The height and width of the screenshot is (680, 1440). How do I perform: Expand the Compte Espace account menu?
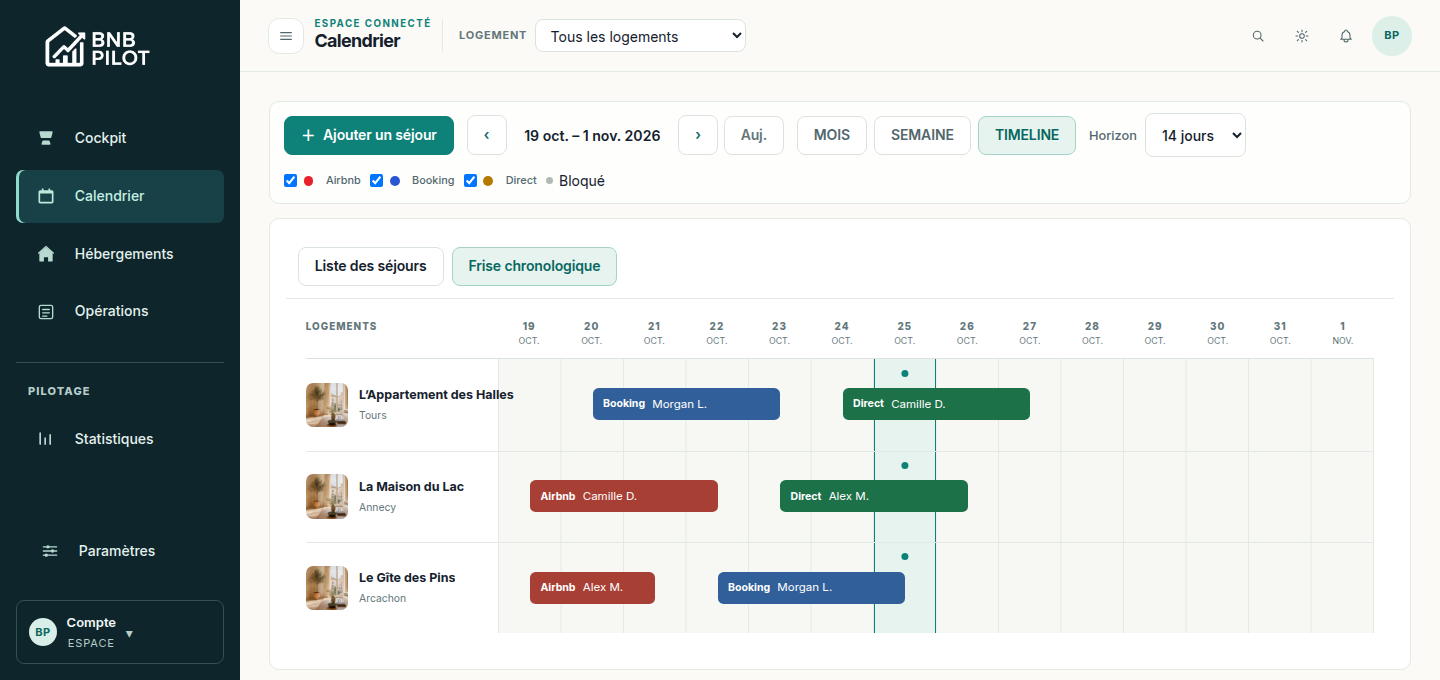[x=120, y=632]
